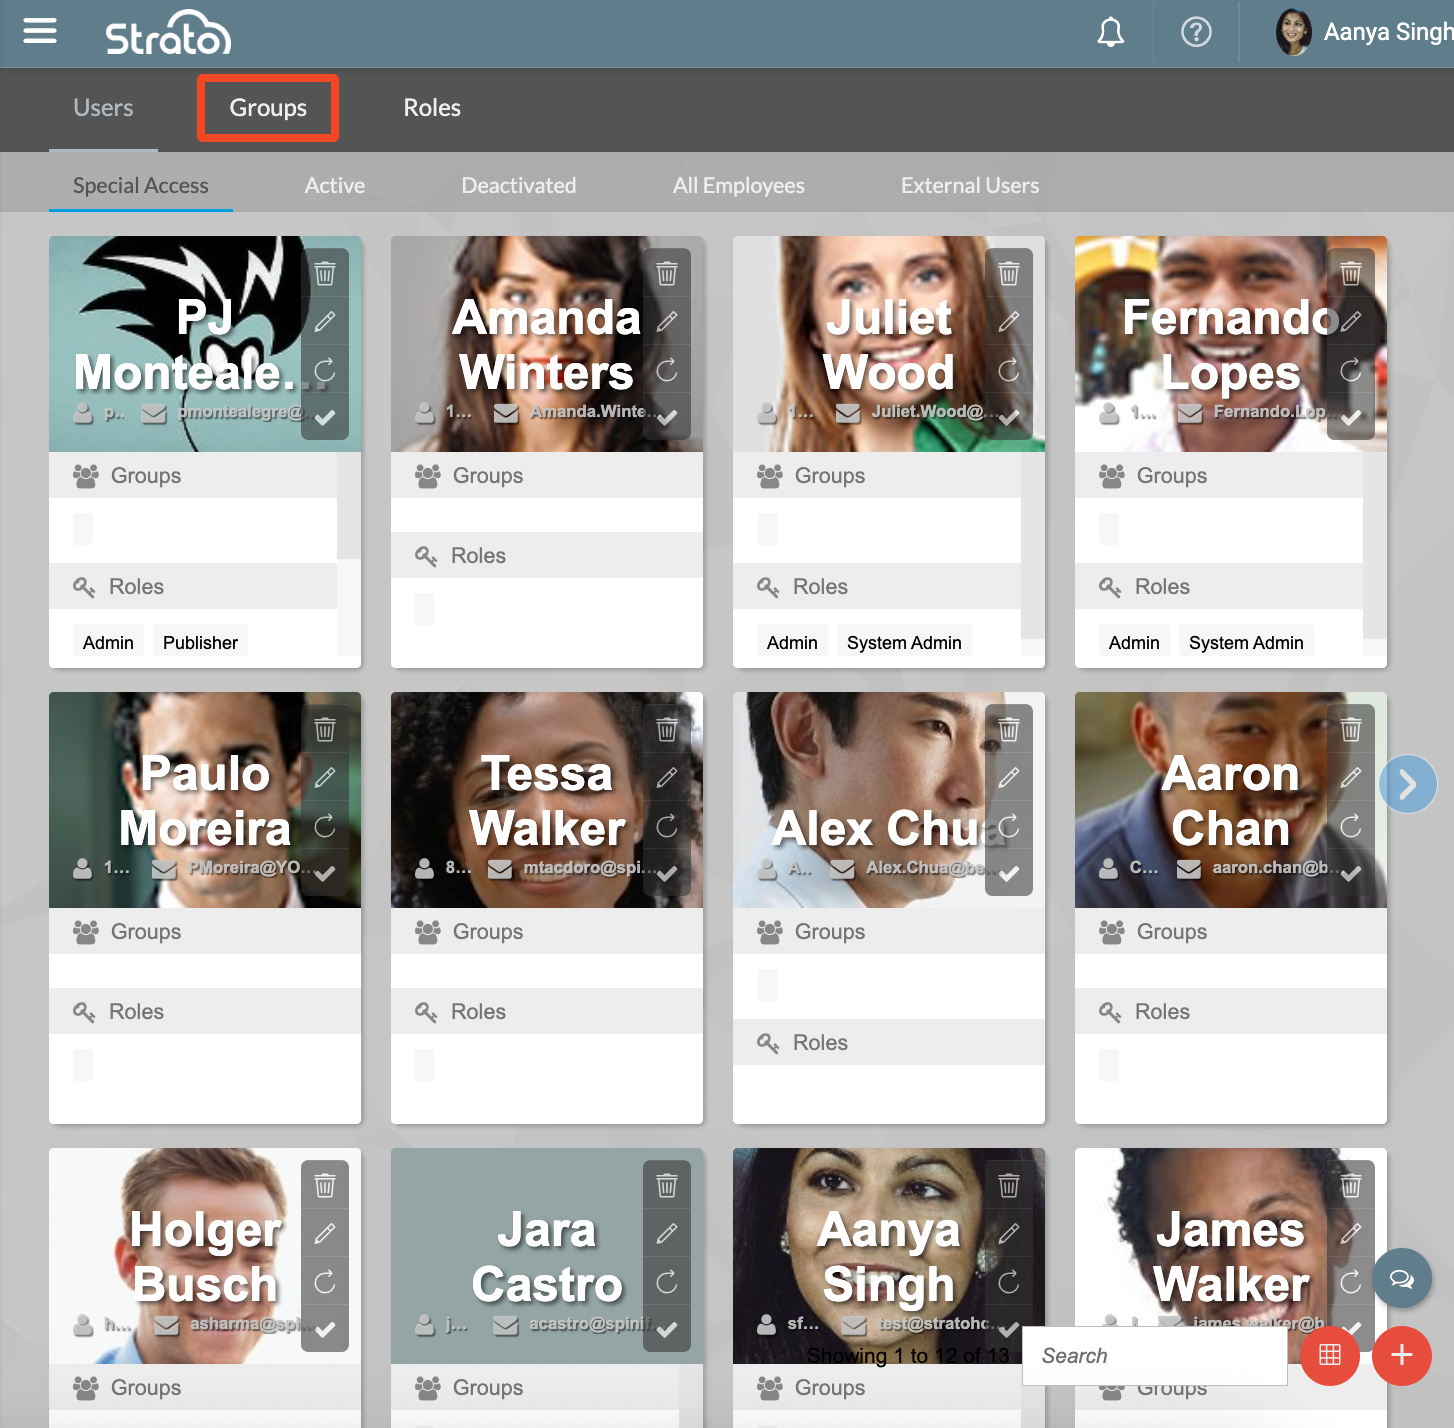This screenshot has width=1454, height=1428.
Task: Open the hamburger navigation menu
Action: tap(40, 32)
